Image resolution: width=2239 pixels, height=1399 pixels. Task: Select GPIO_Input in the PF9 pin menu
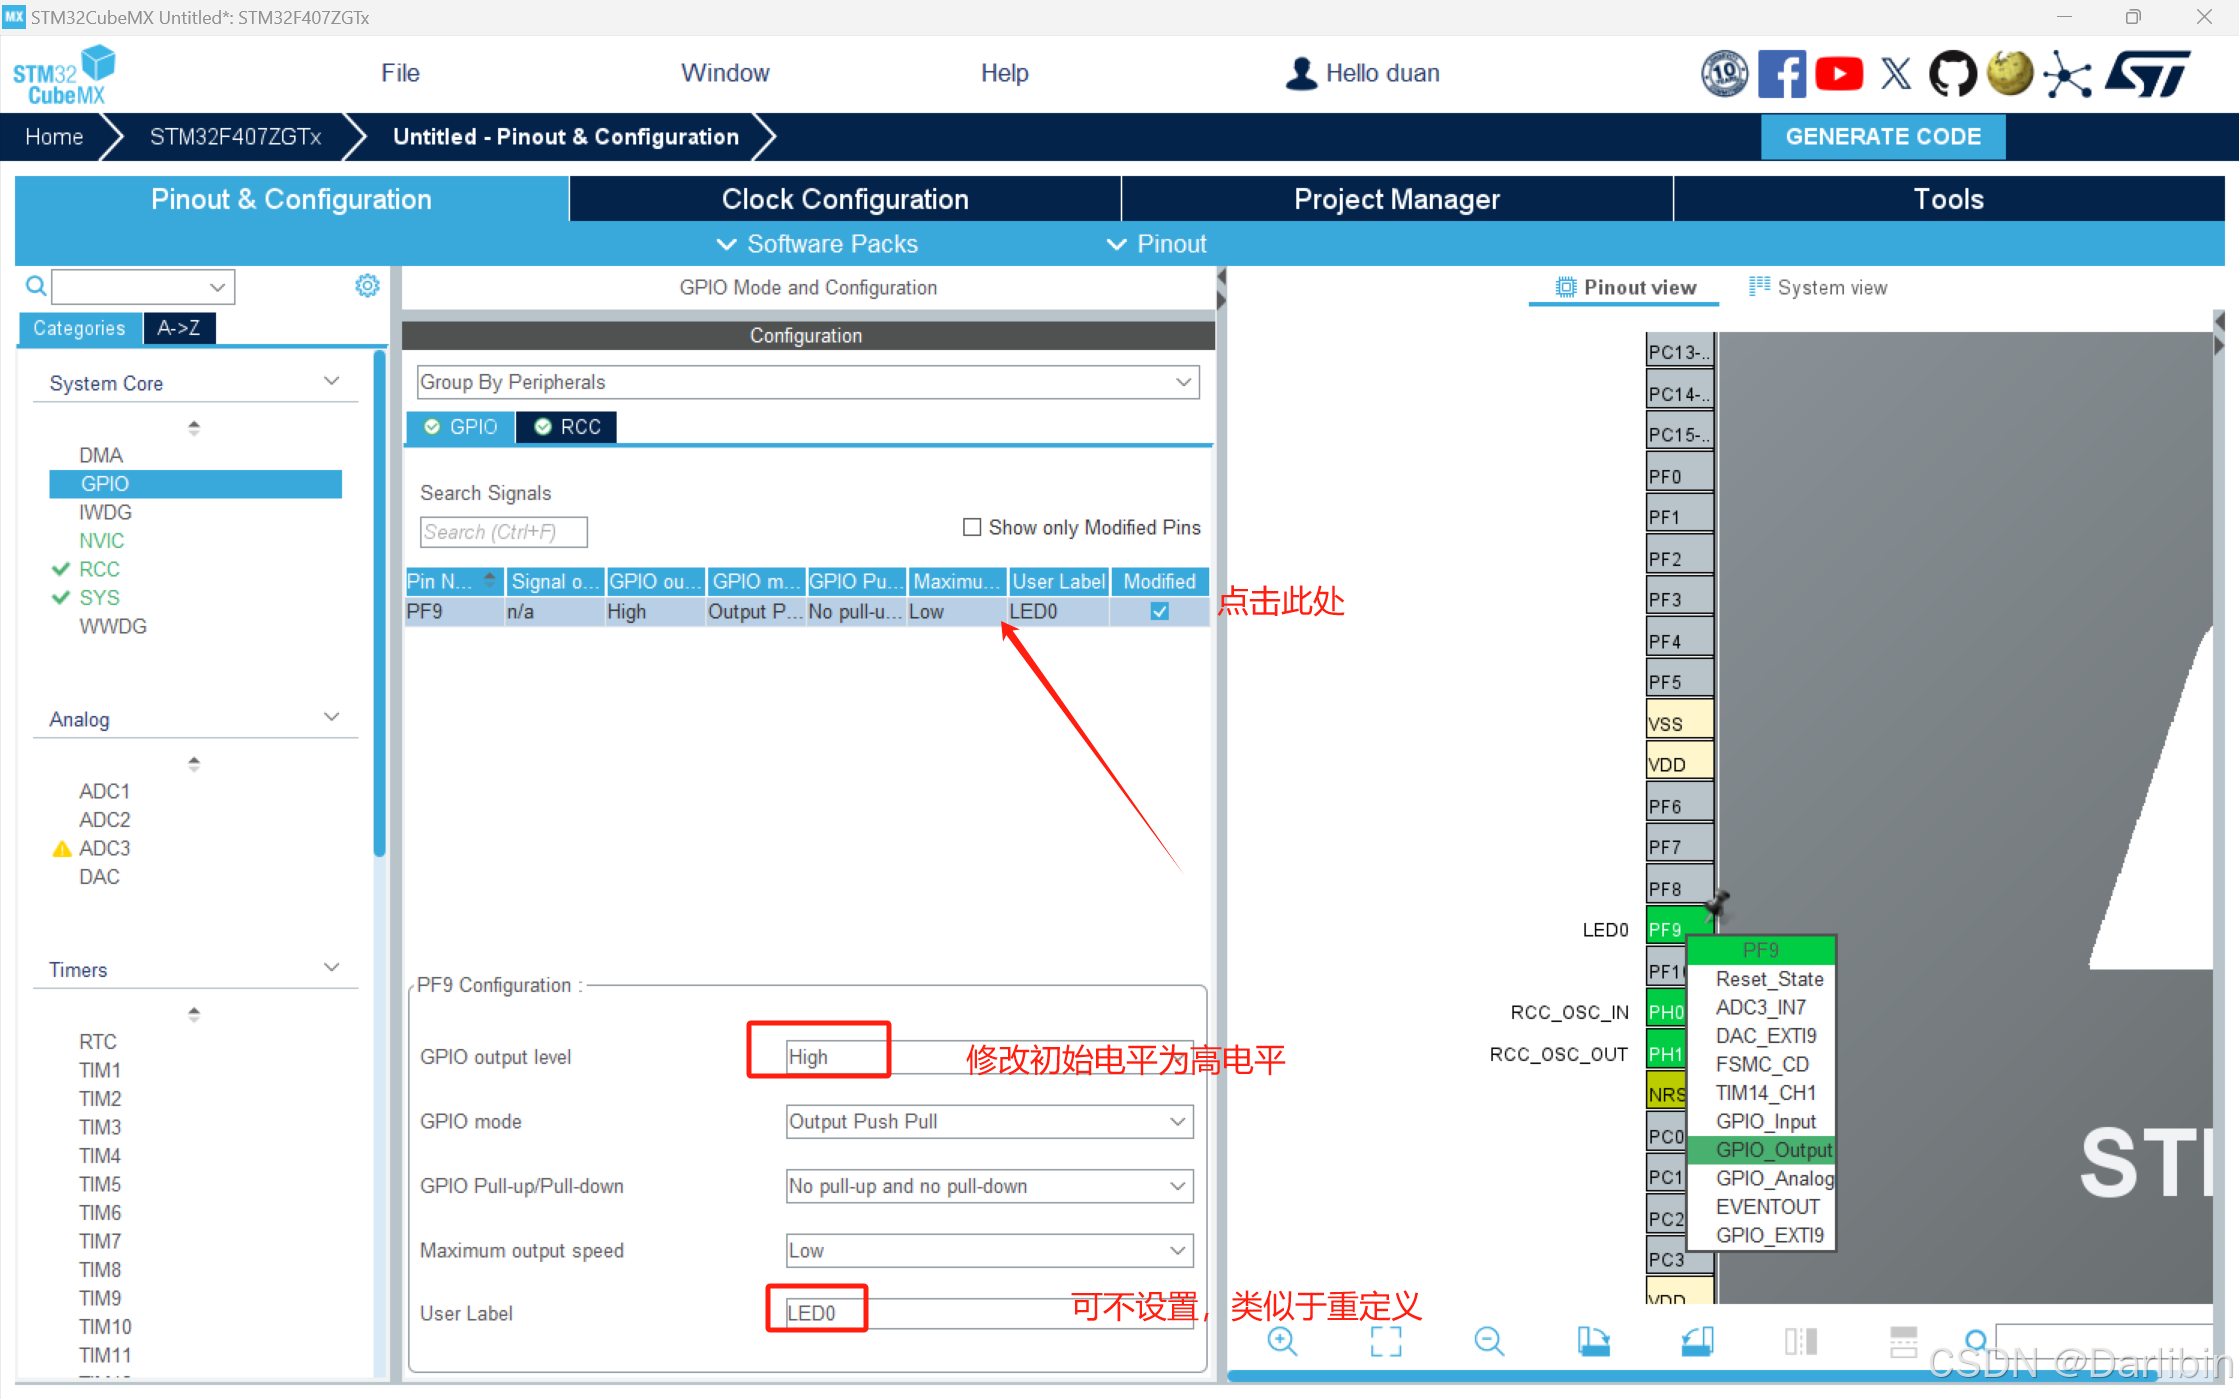pyautogui.click(x=1766, y=1121)
